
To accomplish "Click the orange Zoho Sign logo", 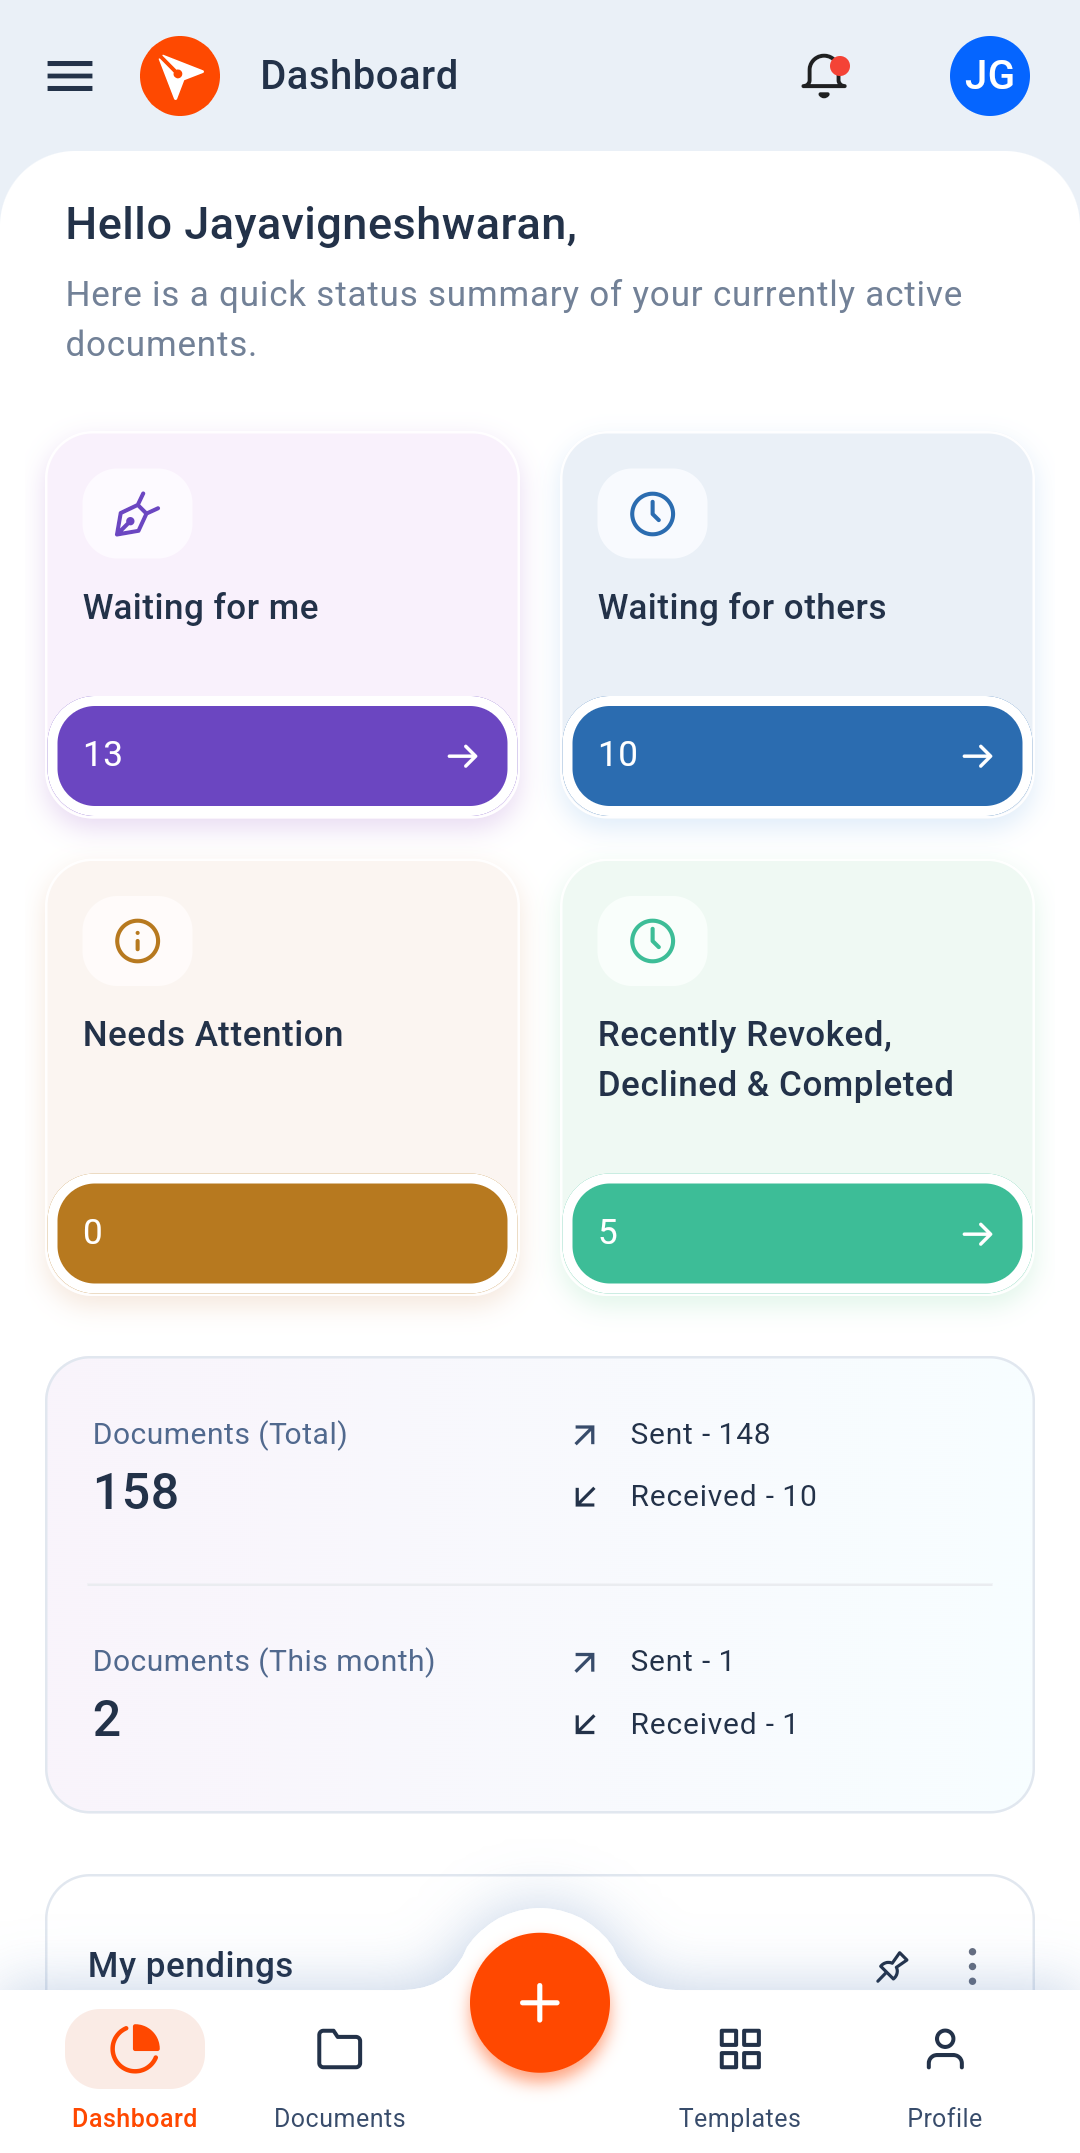I will (x=180, y=75).
